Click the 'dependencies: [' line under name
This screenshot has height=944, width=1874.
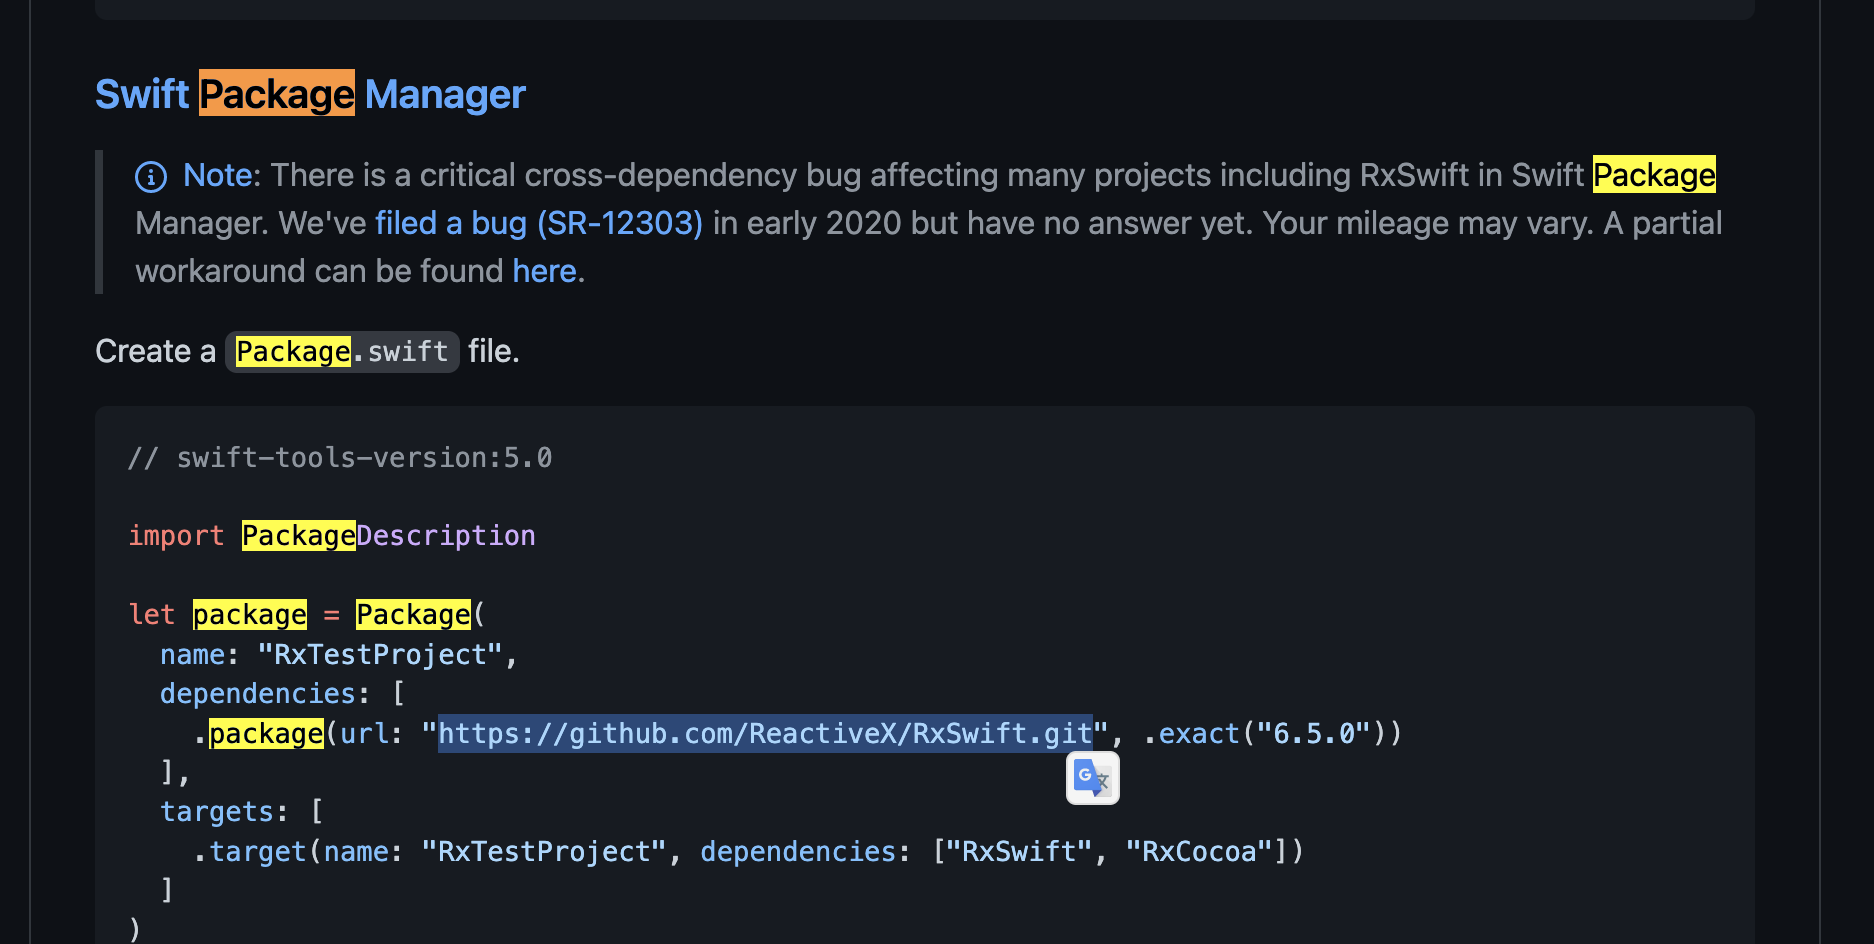pyautogui.click(x=282, y=694)
